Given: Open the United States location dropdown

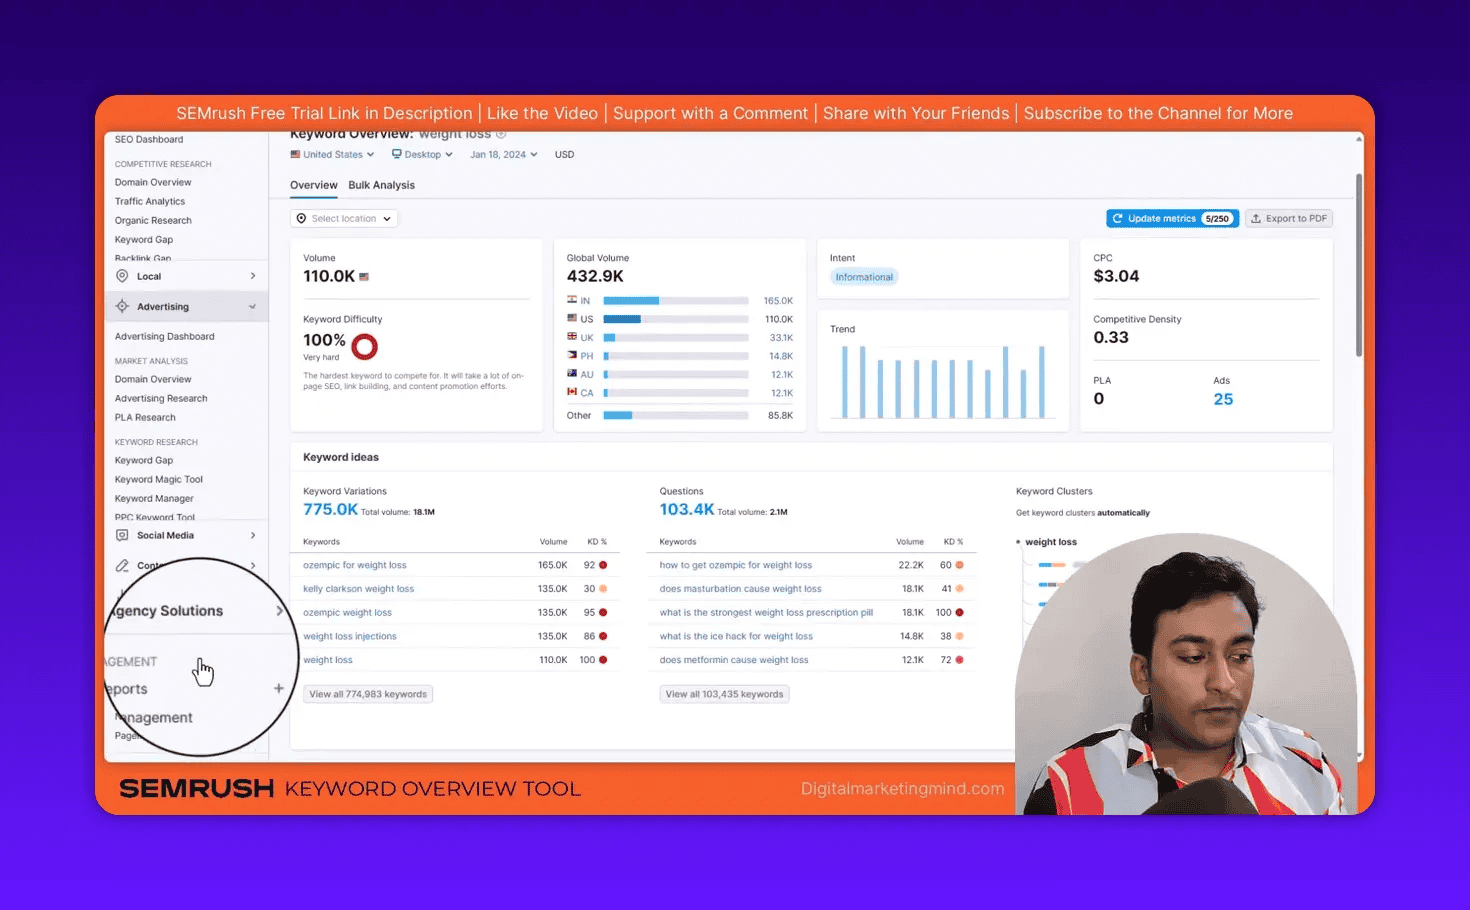Looking at the screenshot, I should coord(332,154).
